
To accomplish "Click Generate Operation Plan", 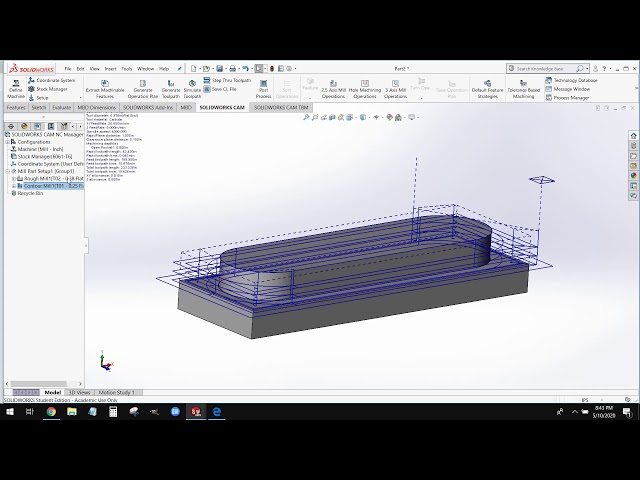I will pos(142,89).
